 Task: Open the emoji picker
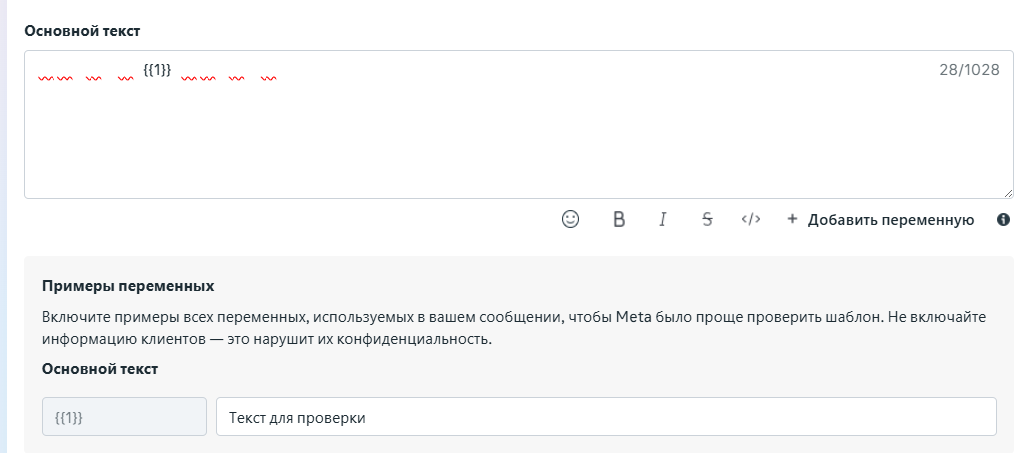click(570, 219)
